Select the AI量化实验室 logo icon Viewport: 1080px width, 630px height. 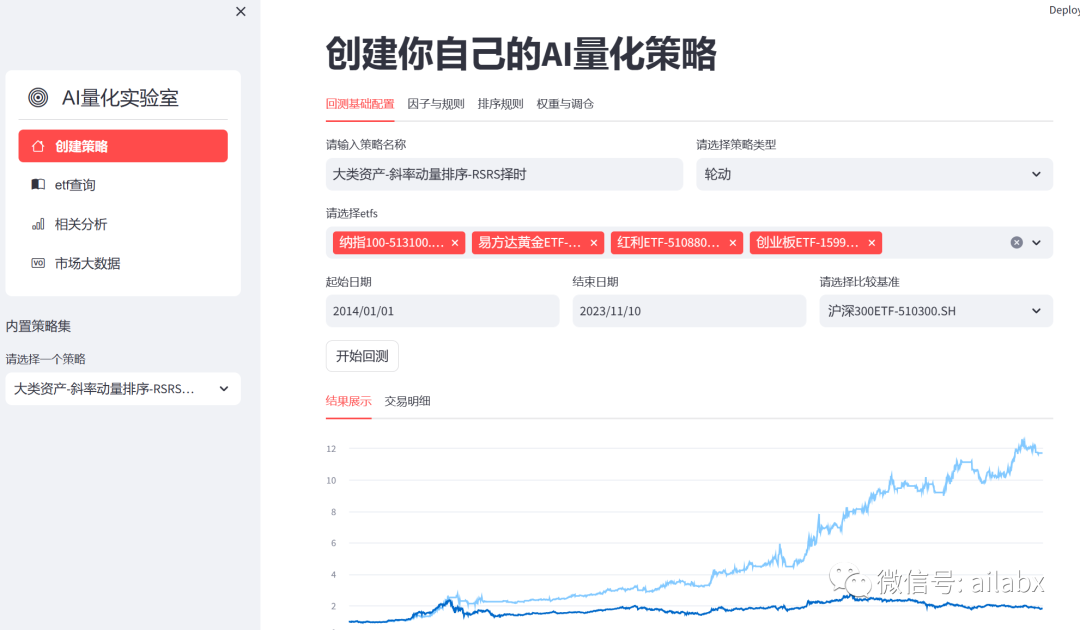pos(38,97)
